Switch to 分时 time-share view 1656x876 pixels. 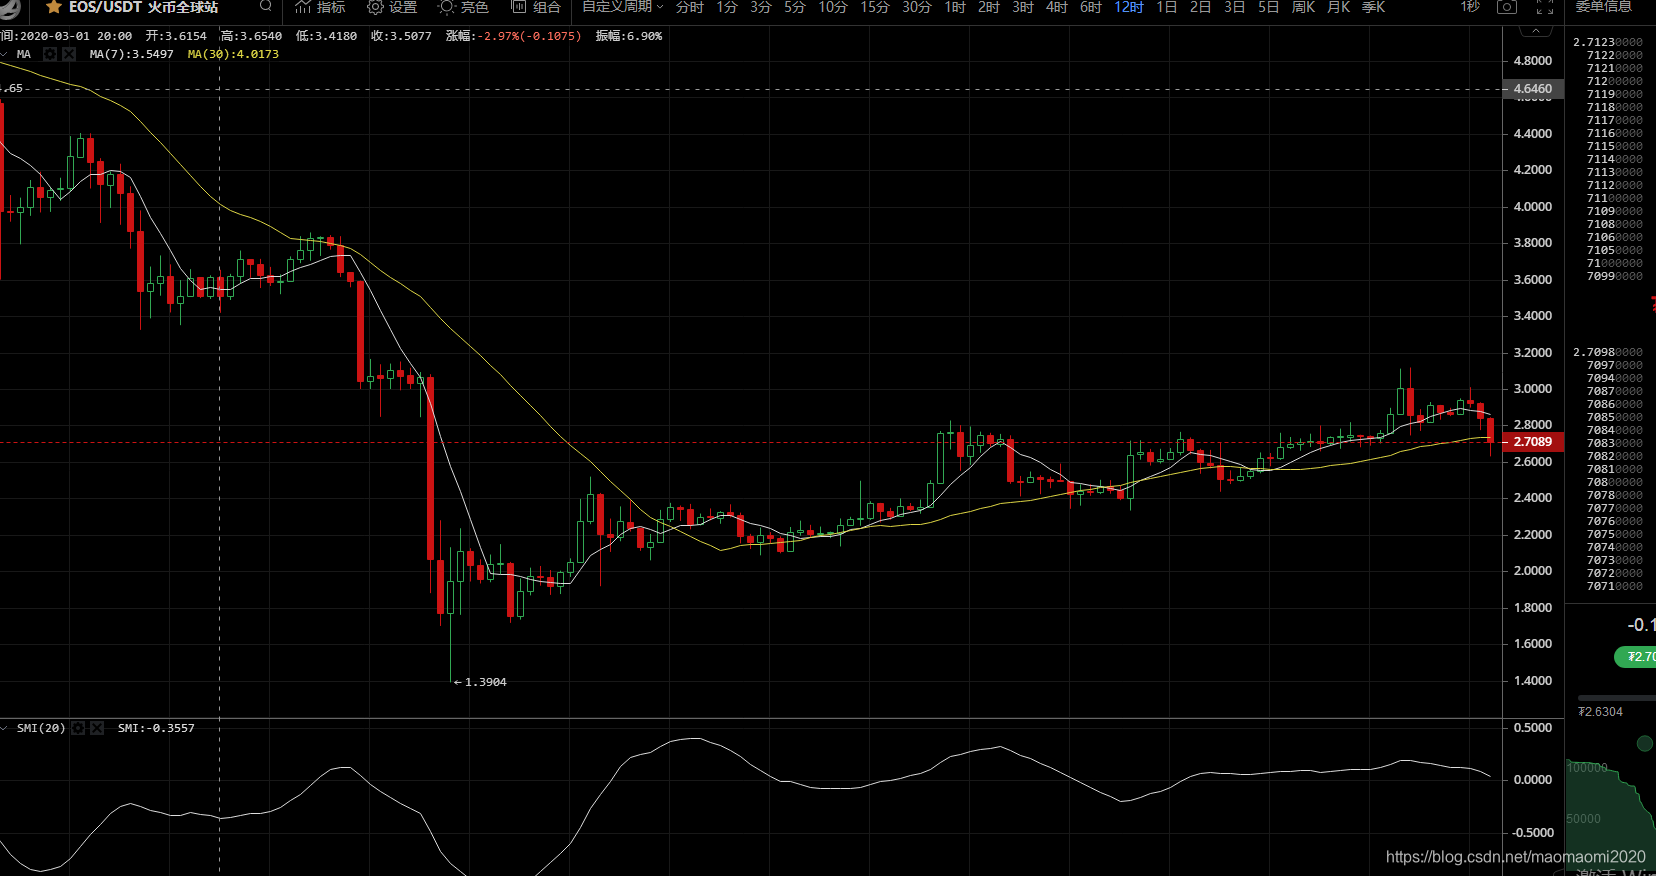[x=690, y=7]
